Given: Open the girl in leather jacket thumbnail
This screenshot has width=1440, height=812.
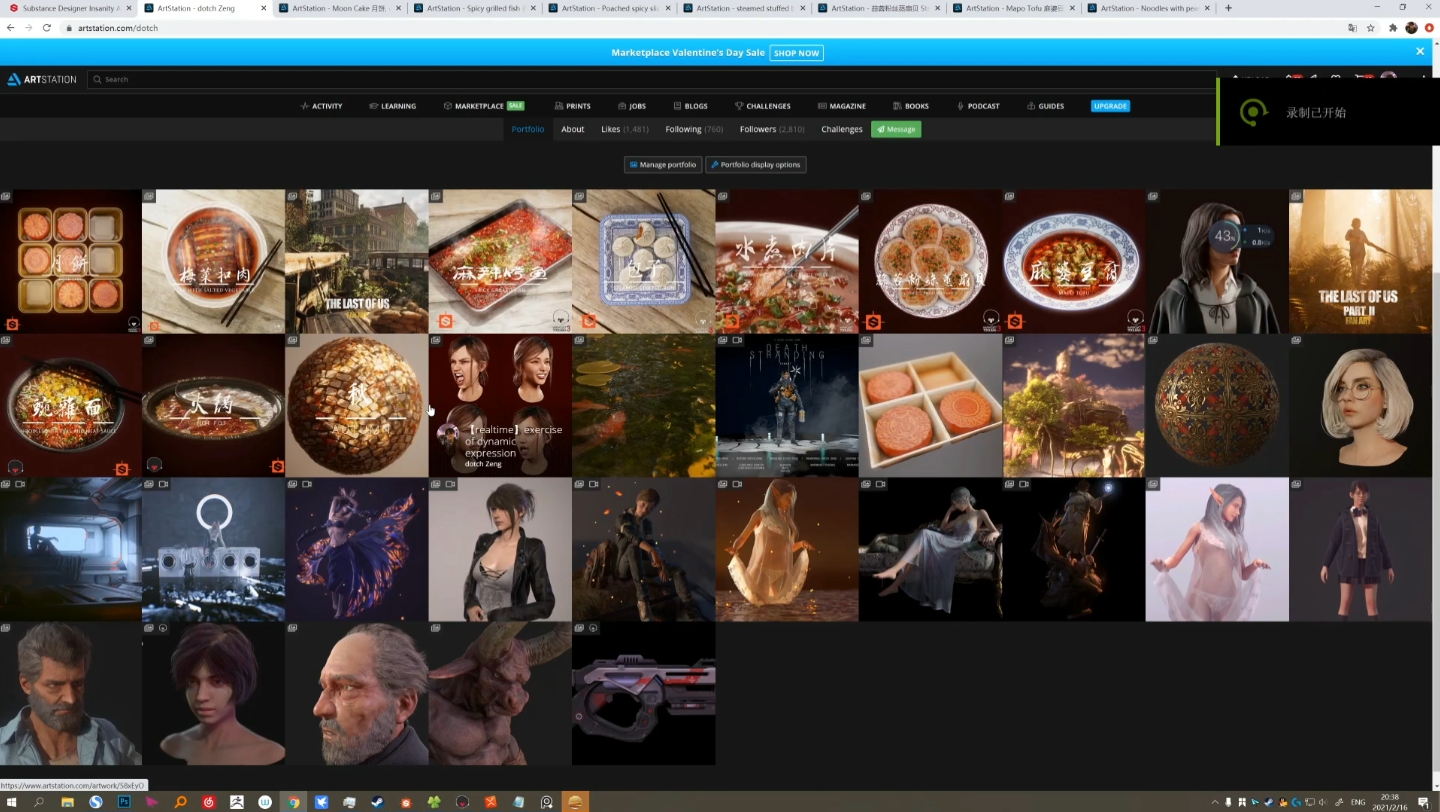Looking at the screenshot, I should coord(500,549).
